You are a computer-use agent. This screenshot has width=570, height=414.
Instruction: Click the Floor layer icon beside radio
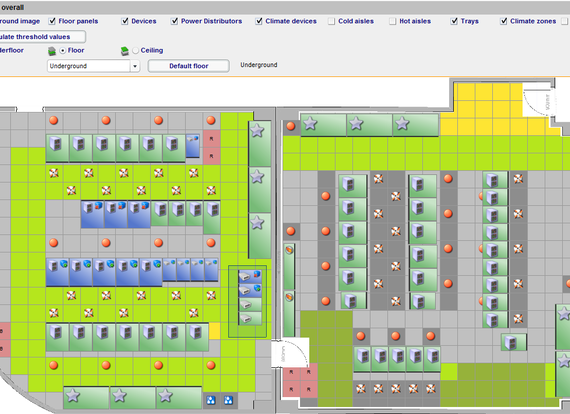[52, 51]
